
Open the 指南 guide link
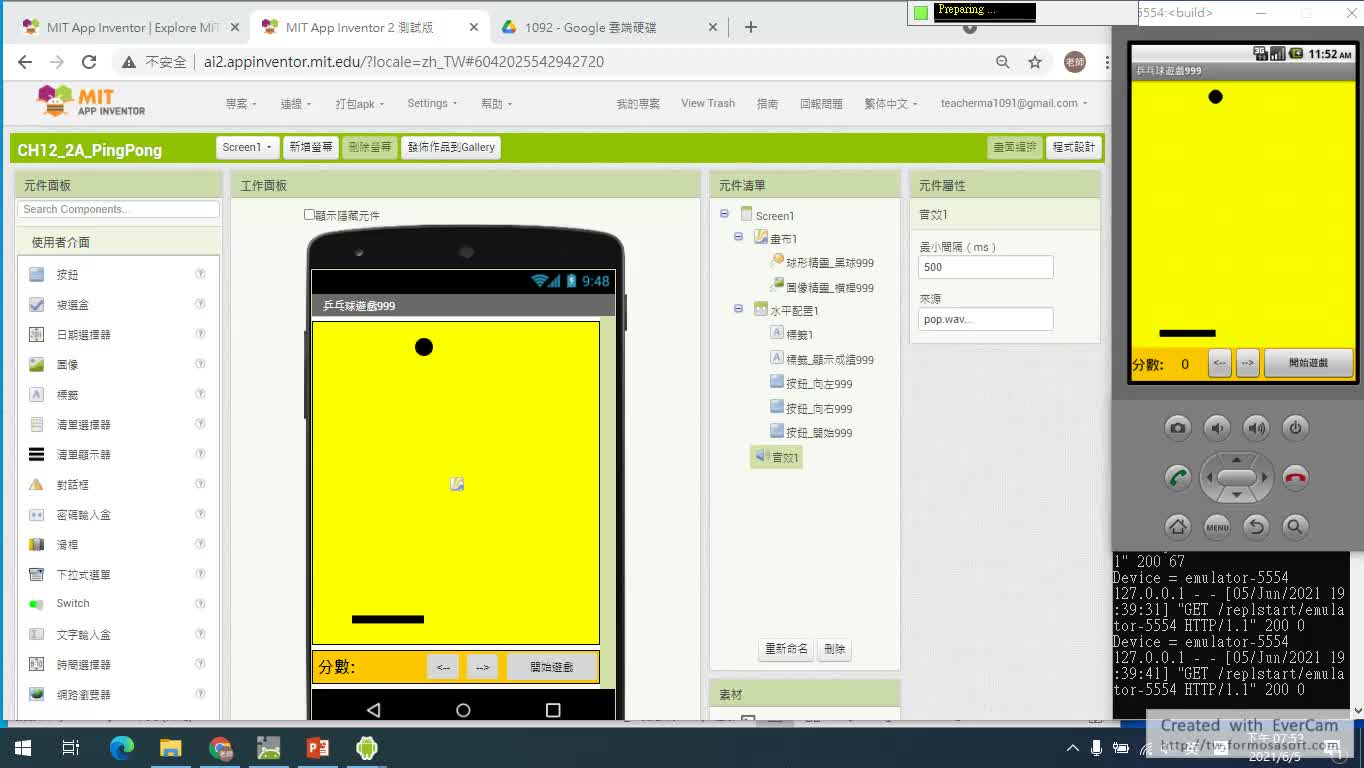[x=767, y=104]
